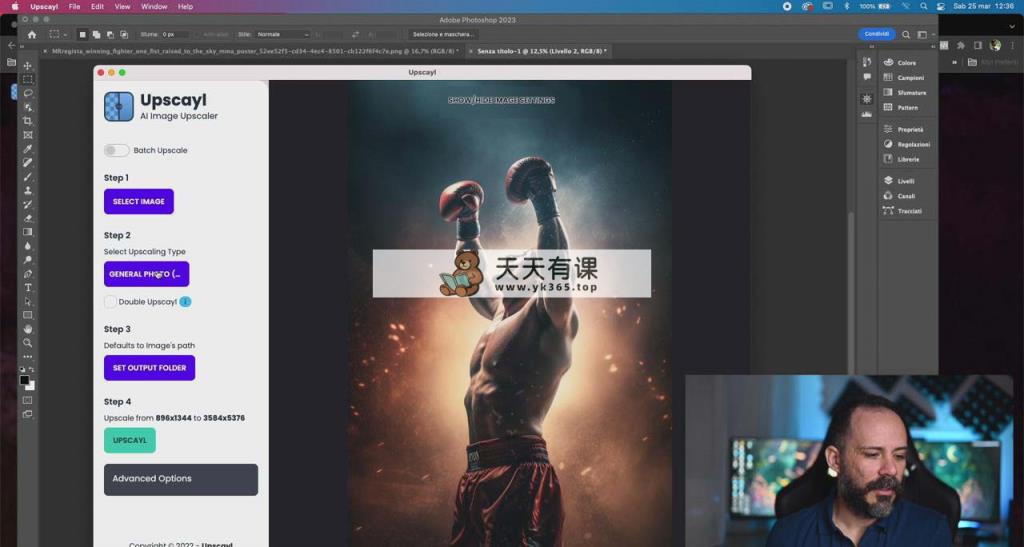Toggle Quick Mask mode icon

tap(27, 400)
